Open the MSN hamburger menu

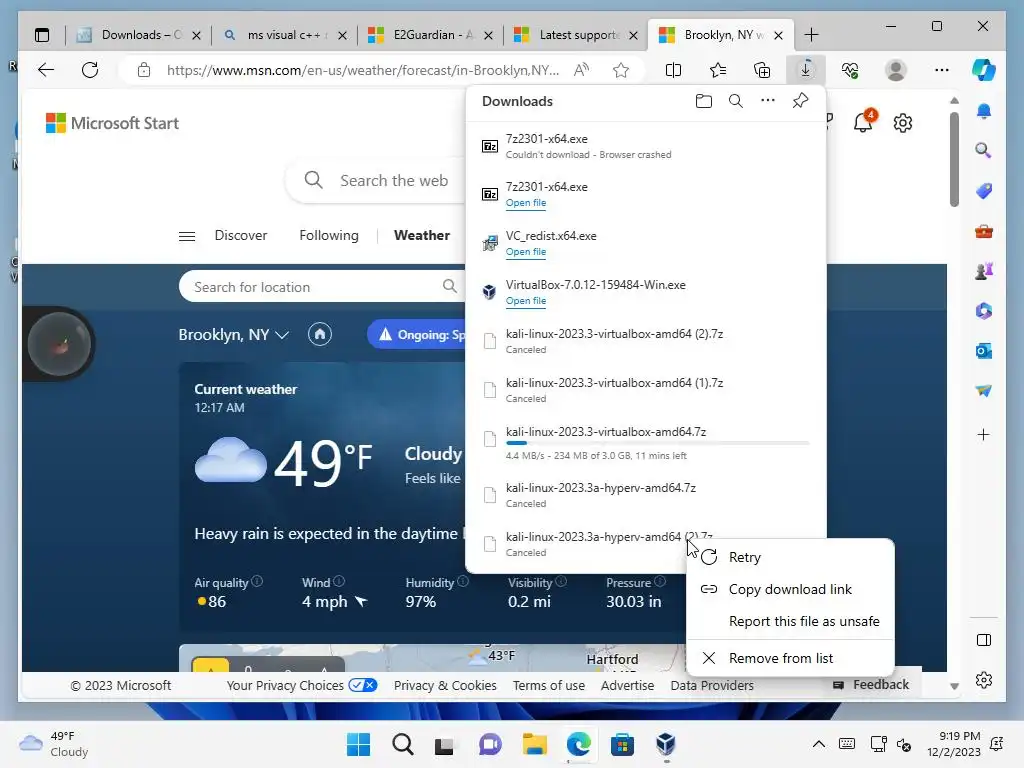coord(187,236)
